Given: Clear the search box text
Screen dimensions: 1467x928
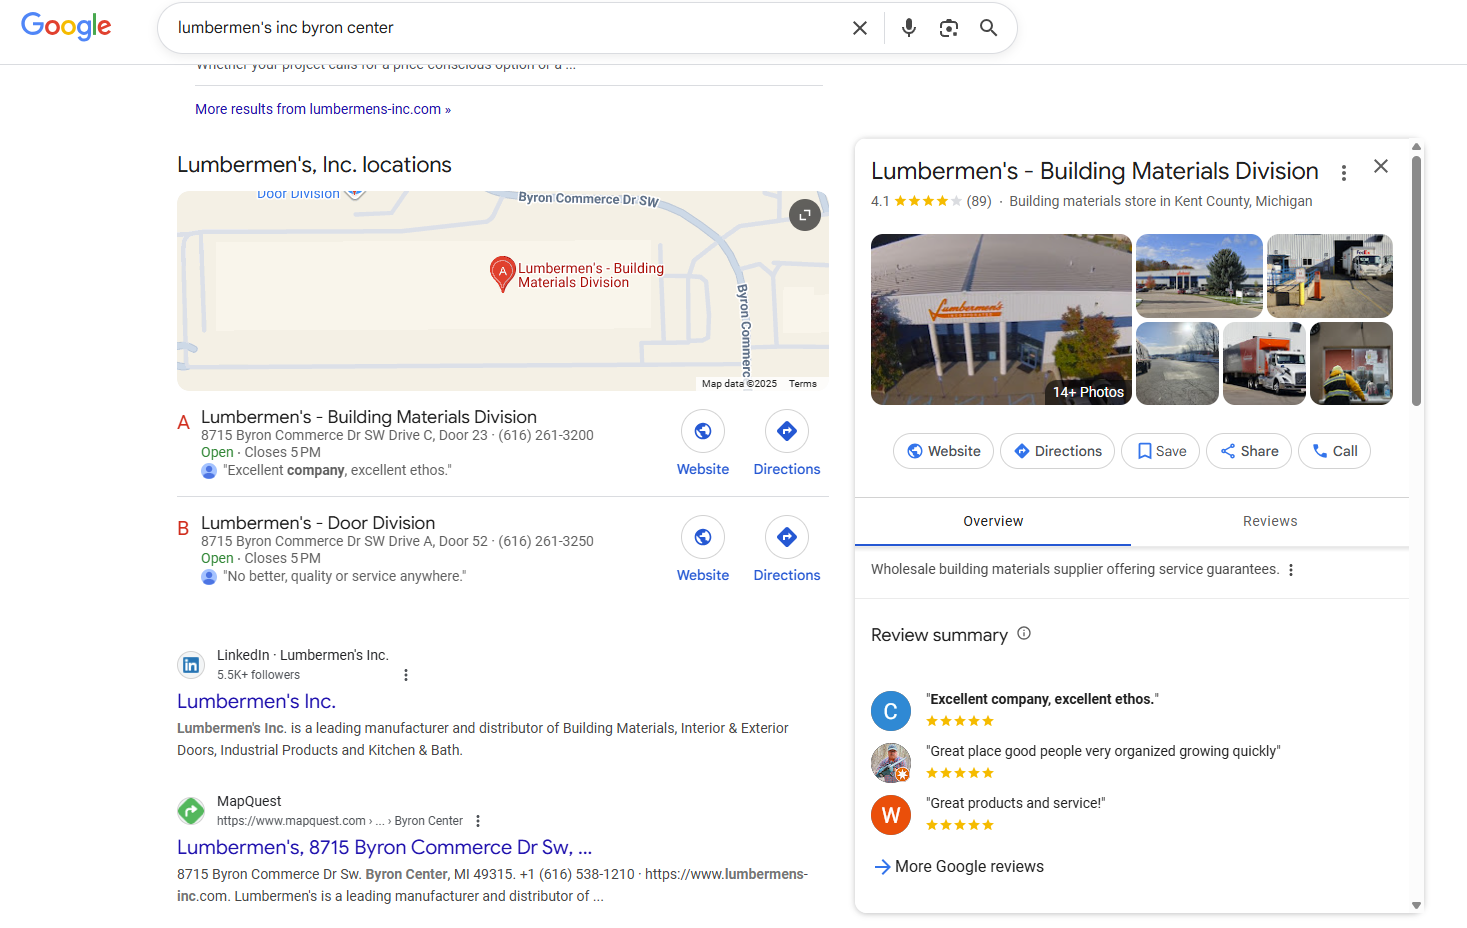Looking at the screenshot, I should 859,28.
